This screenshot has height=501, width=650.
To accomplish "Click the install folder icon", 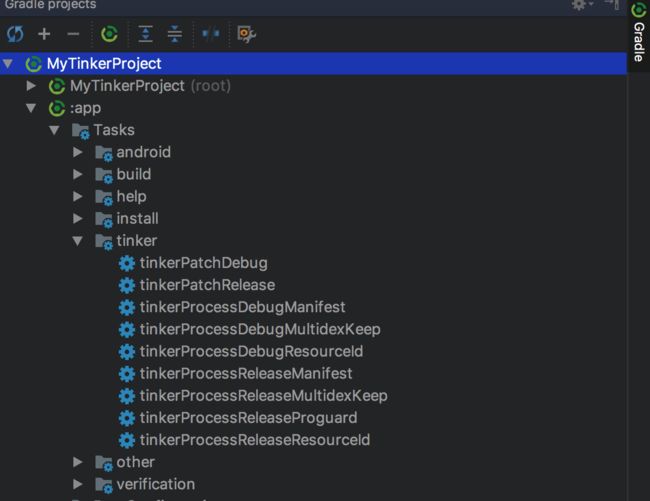I will [x=104, y=219].
